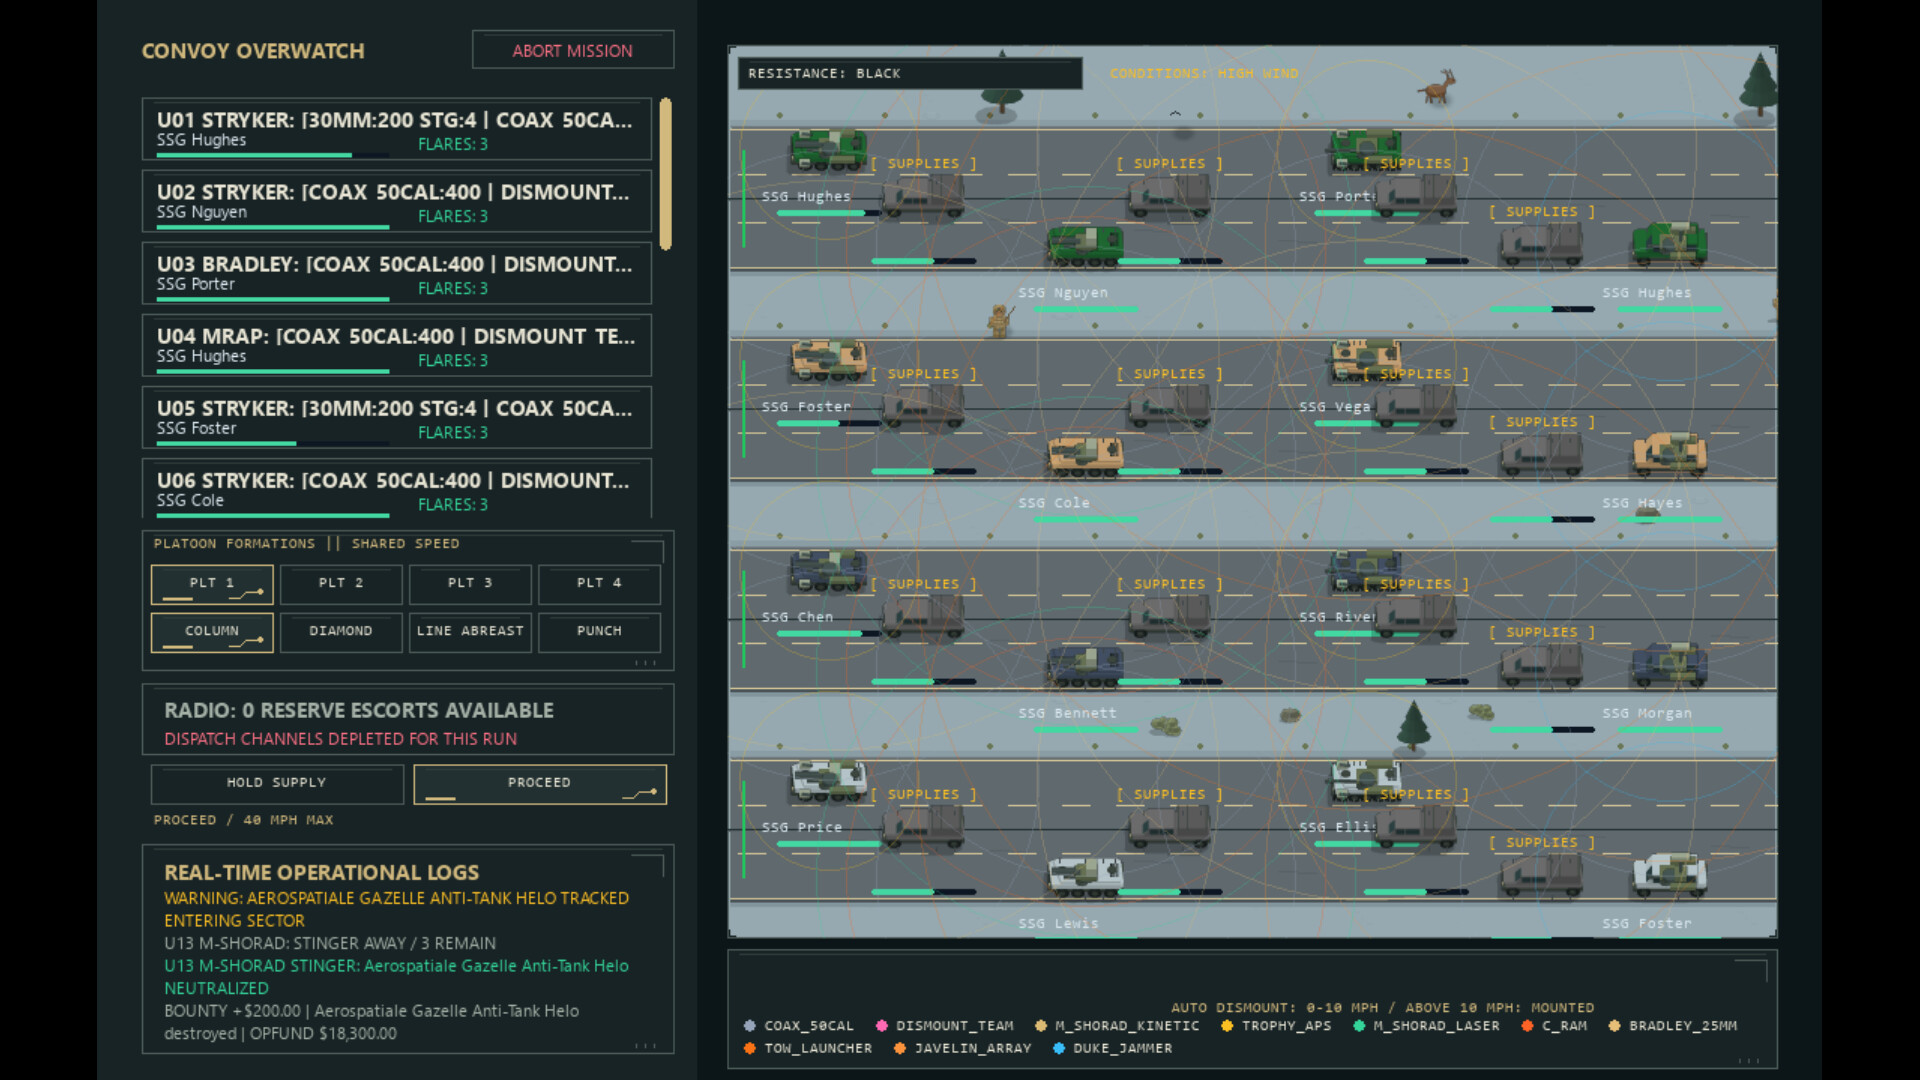Viewport: 1920px width, 1080px height.
Task: Click the infantry soldier figure on the roadside
Action: [x=999, y=321]
